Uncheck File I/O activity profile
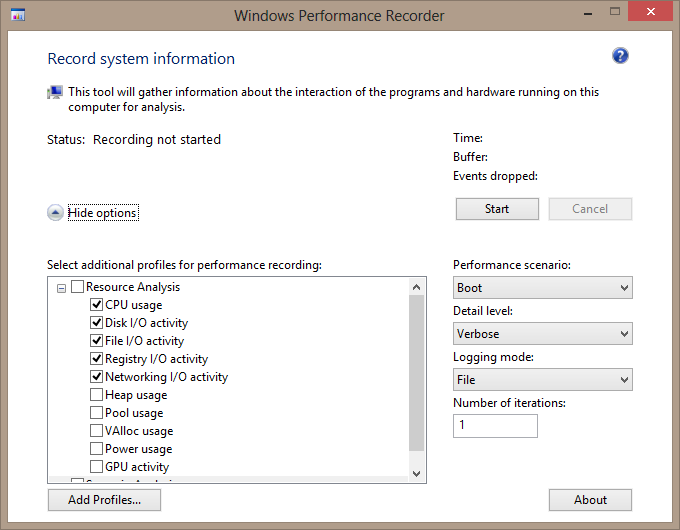 96,341
